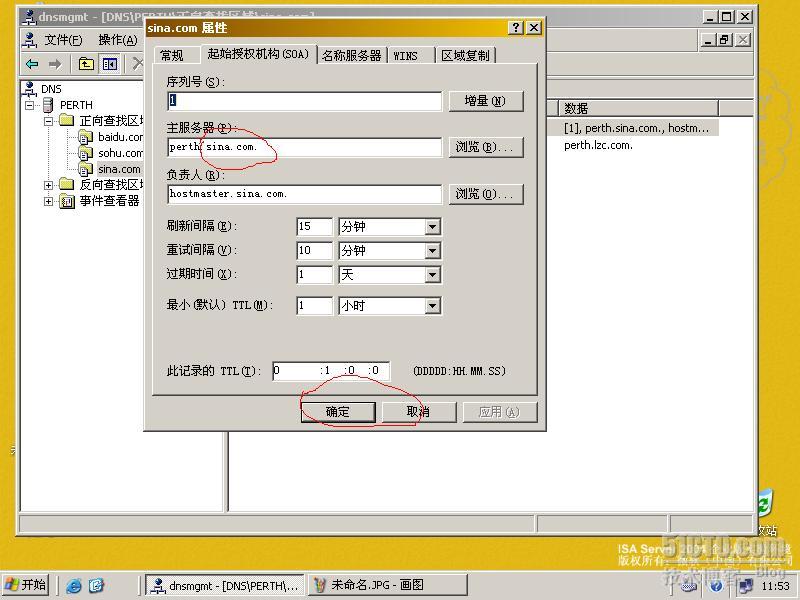Select the sohu.com zone
Screen dimensions: 800x600
coord(120,153)
